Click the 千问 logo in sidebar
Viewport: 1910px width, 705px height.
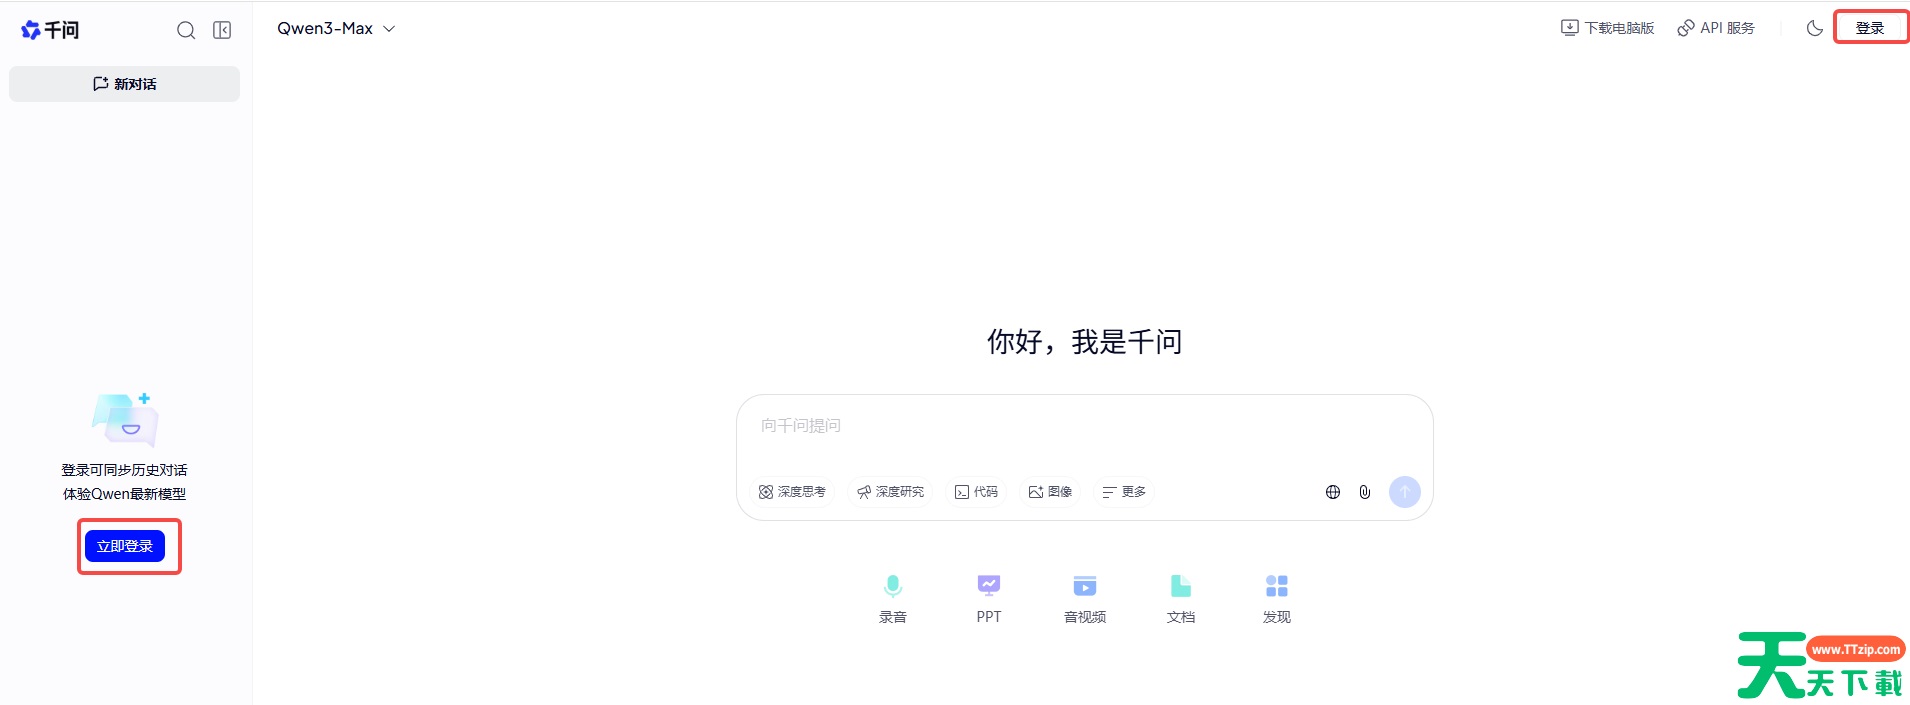coord(50,30)
